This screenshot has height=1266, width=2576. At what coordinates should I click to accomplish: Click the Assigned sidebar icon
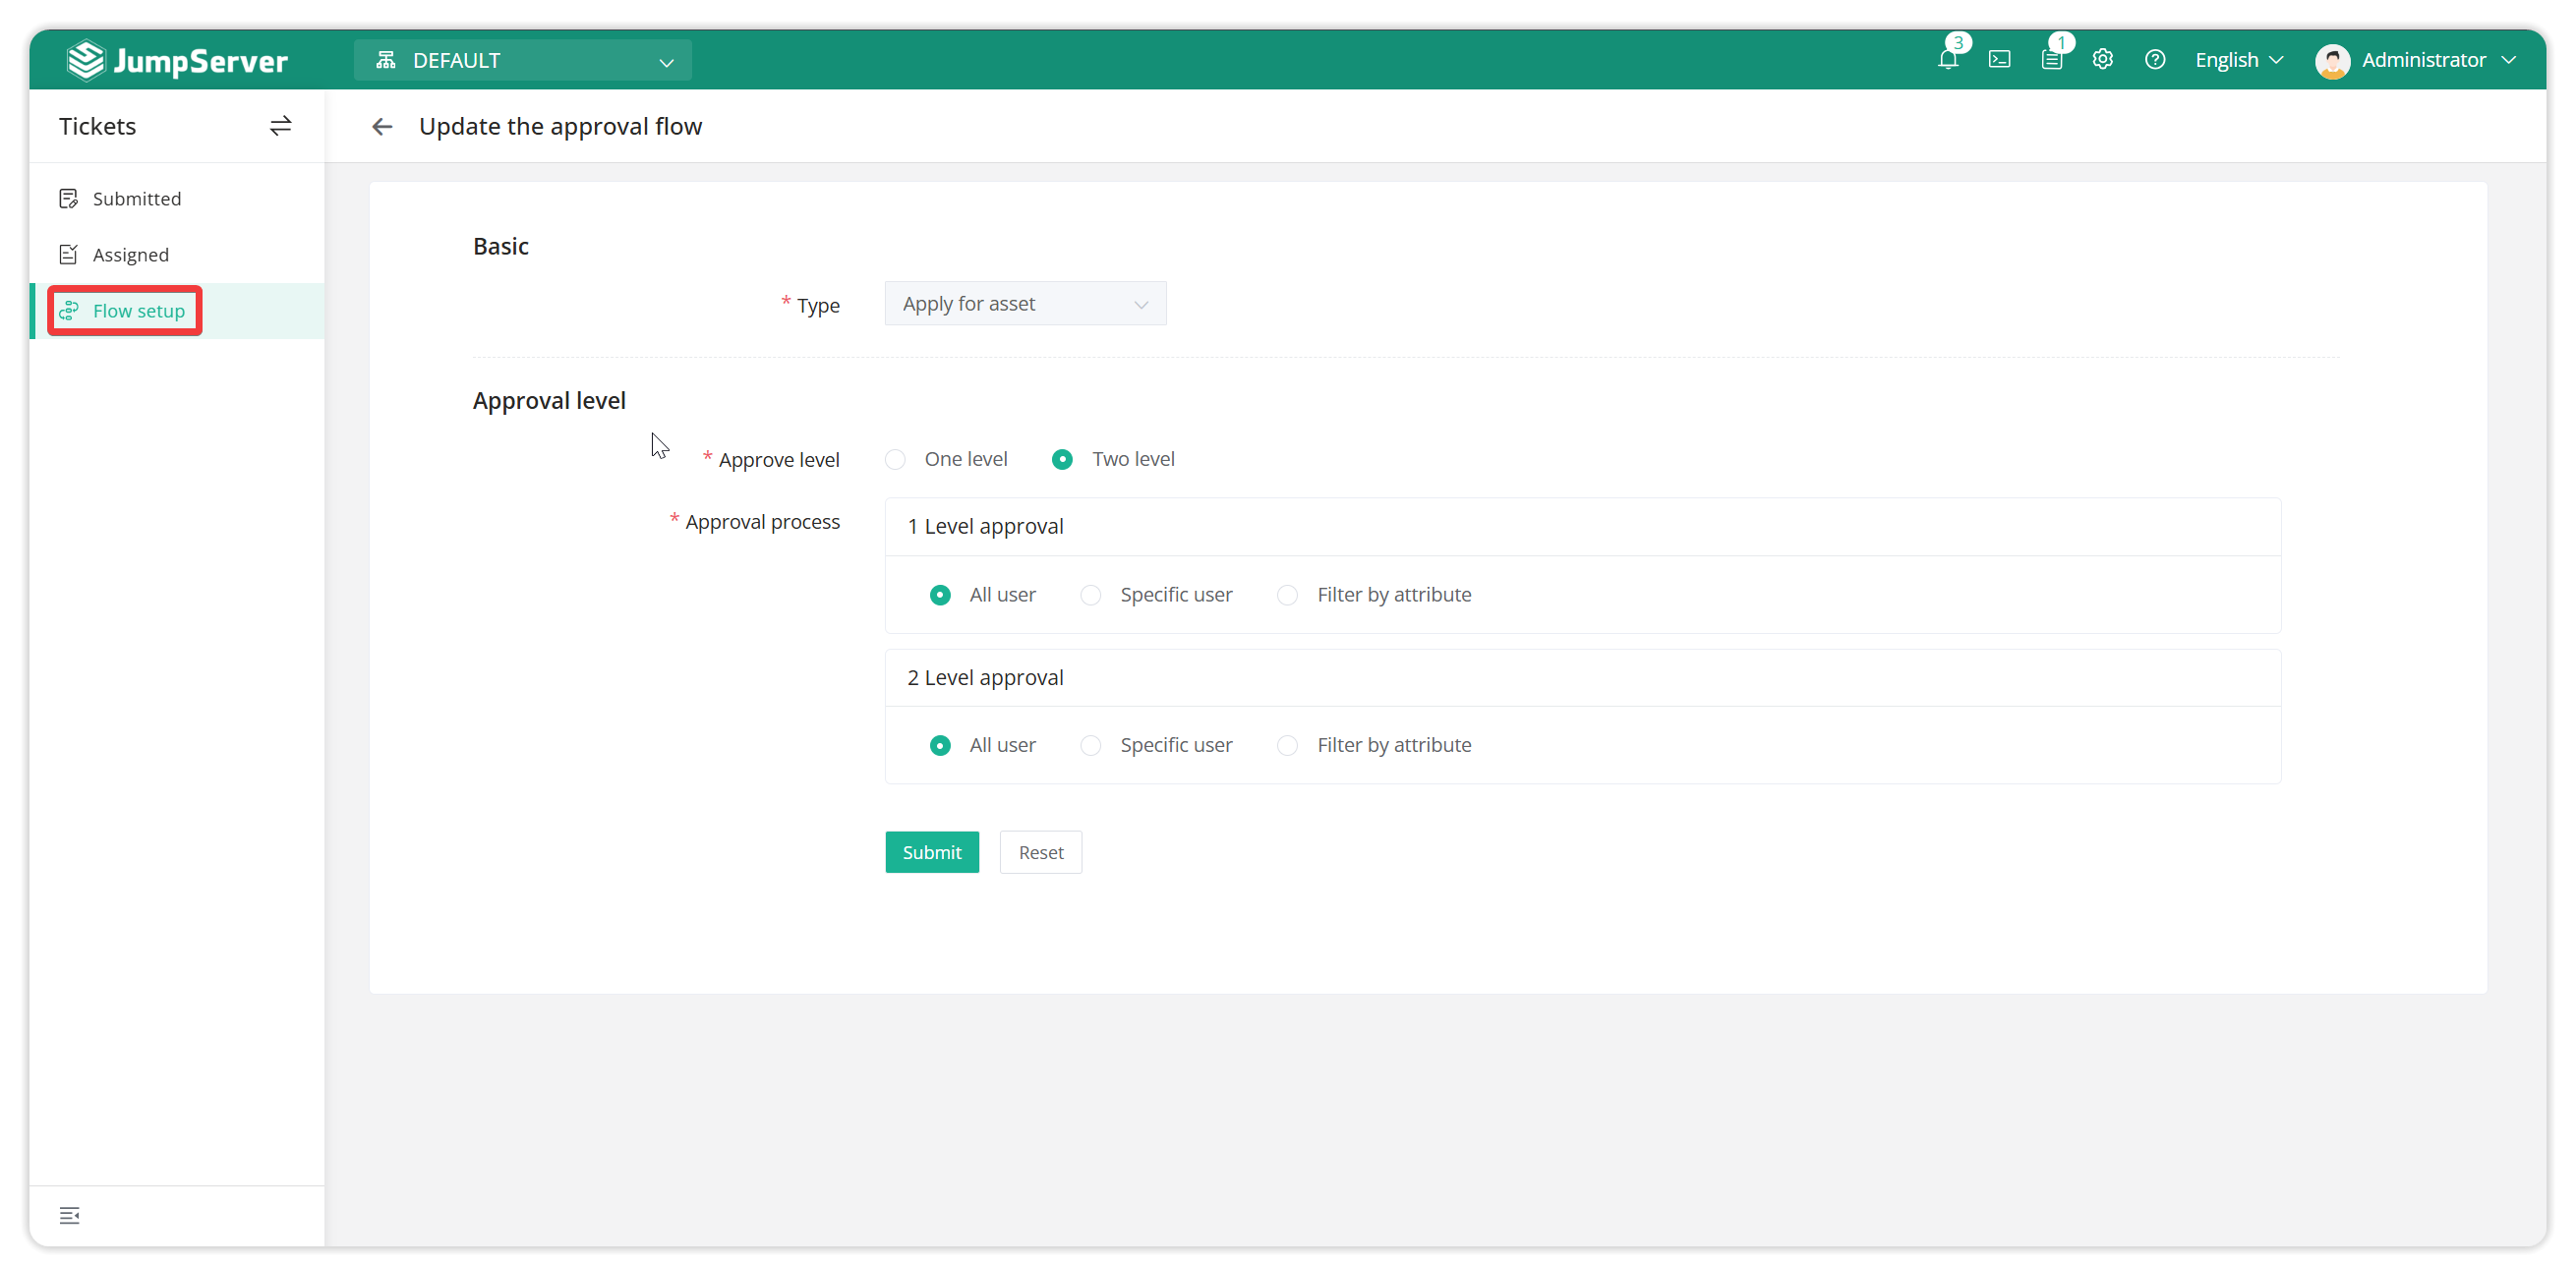68,254
